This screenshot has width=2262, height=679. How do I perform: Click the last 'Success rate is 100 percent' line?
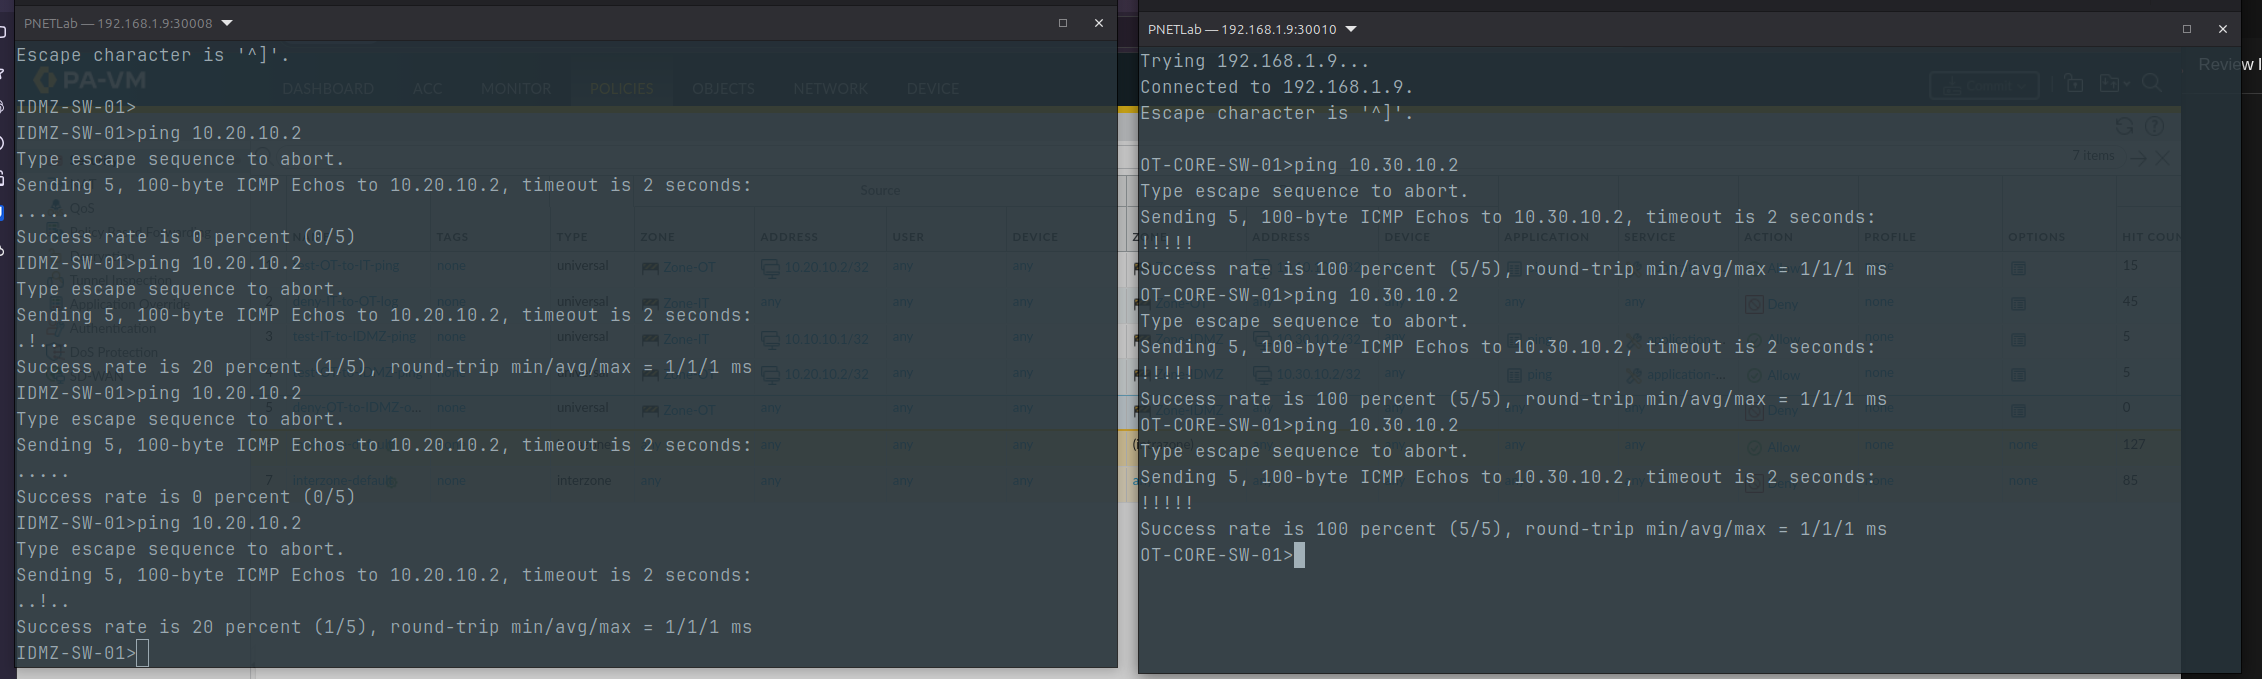point(1514,529)
